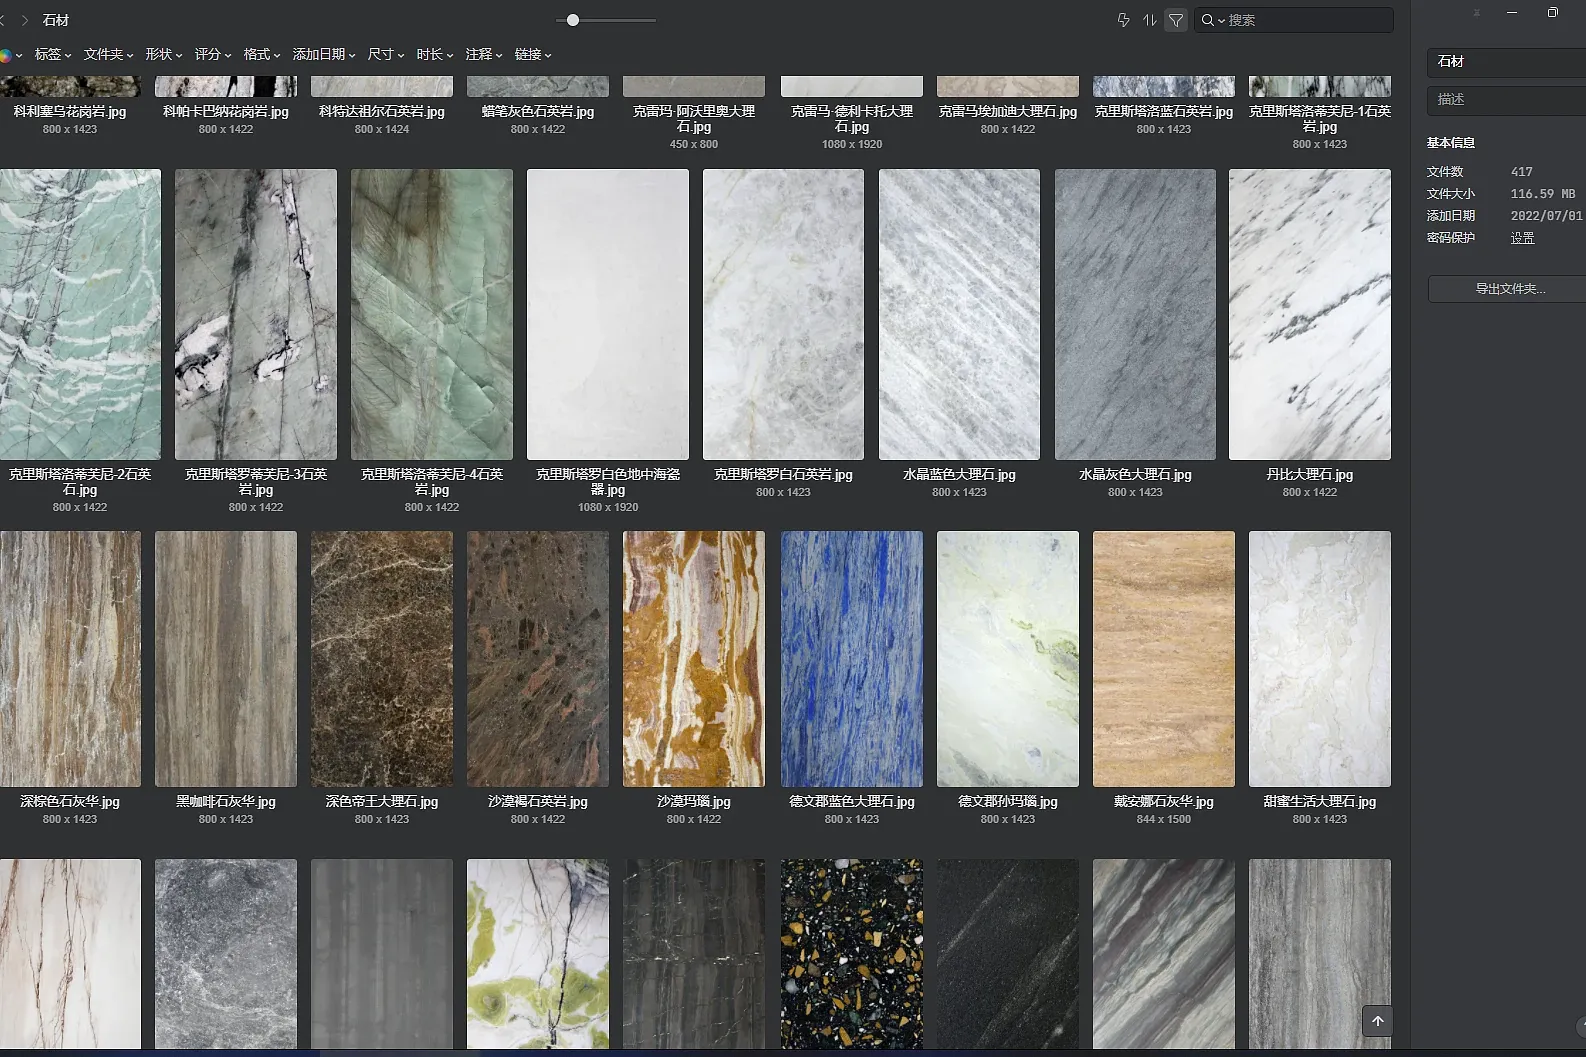Go forward with the right chevron arrow

tap(25, 20)
